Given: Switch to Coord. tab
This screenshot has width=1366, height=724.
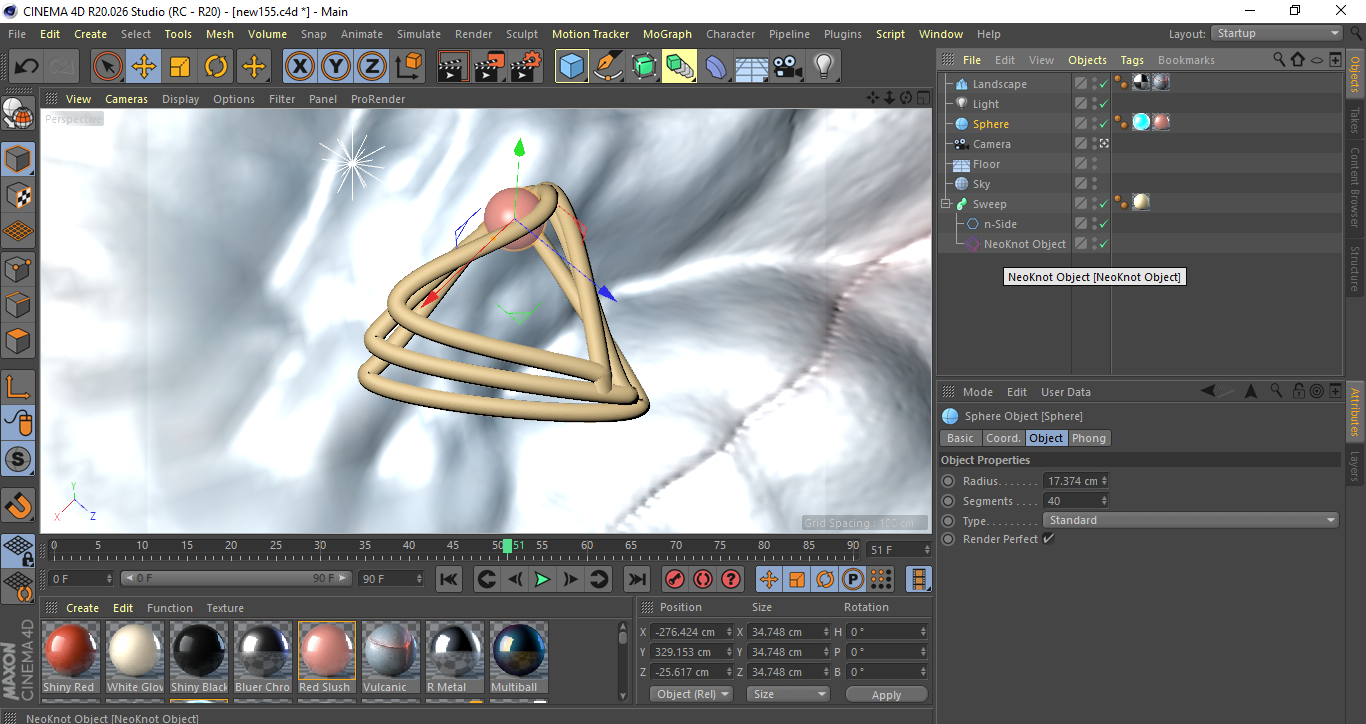Looking at the screenshot, I should (x=1003, y=438).
